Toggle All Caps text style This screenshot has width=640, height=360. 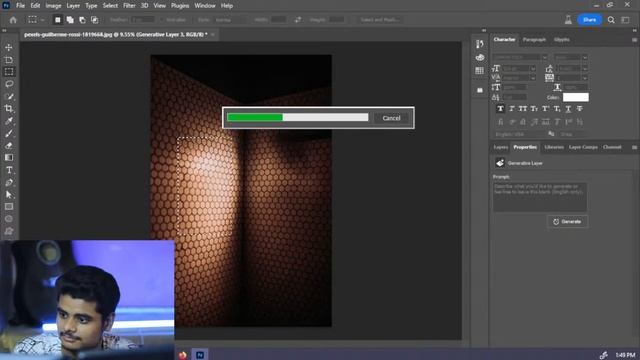click(x=523, y=109)
